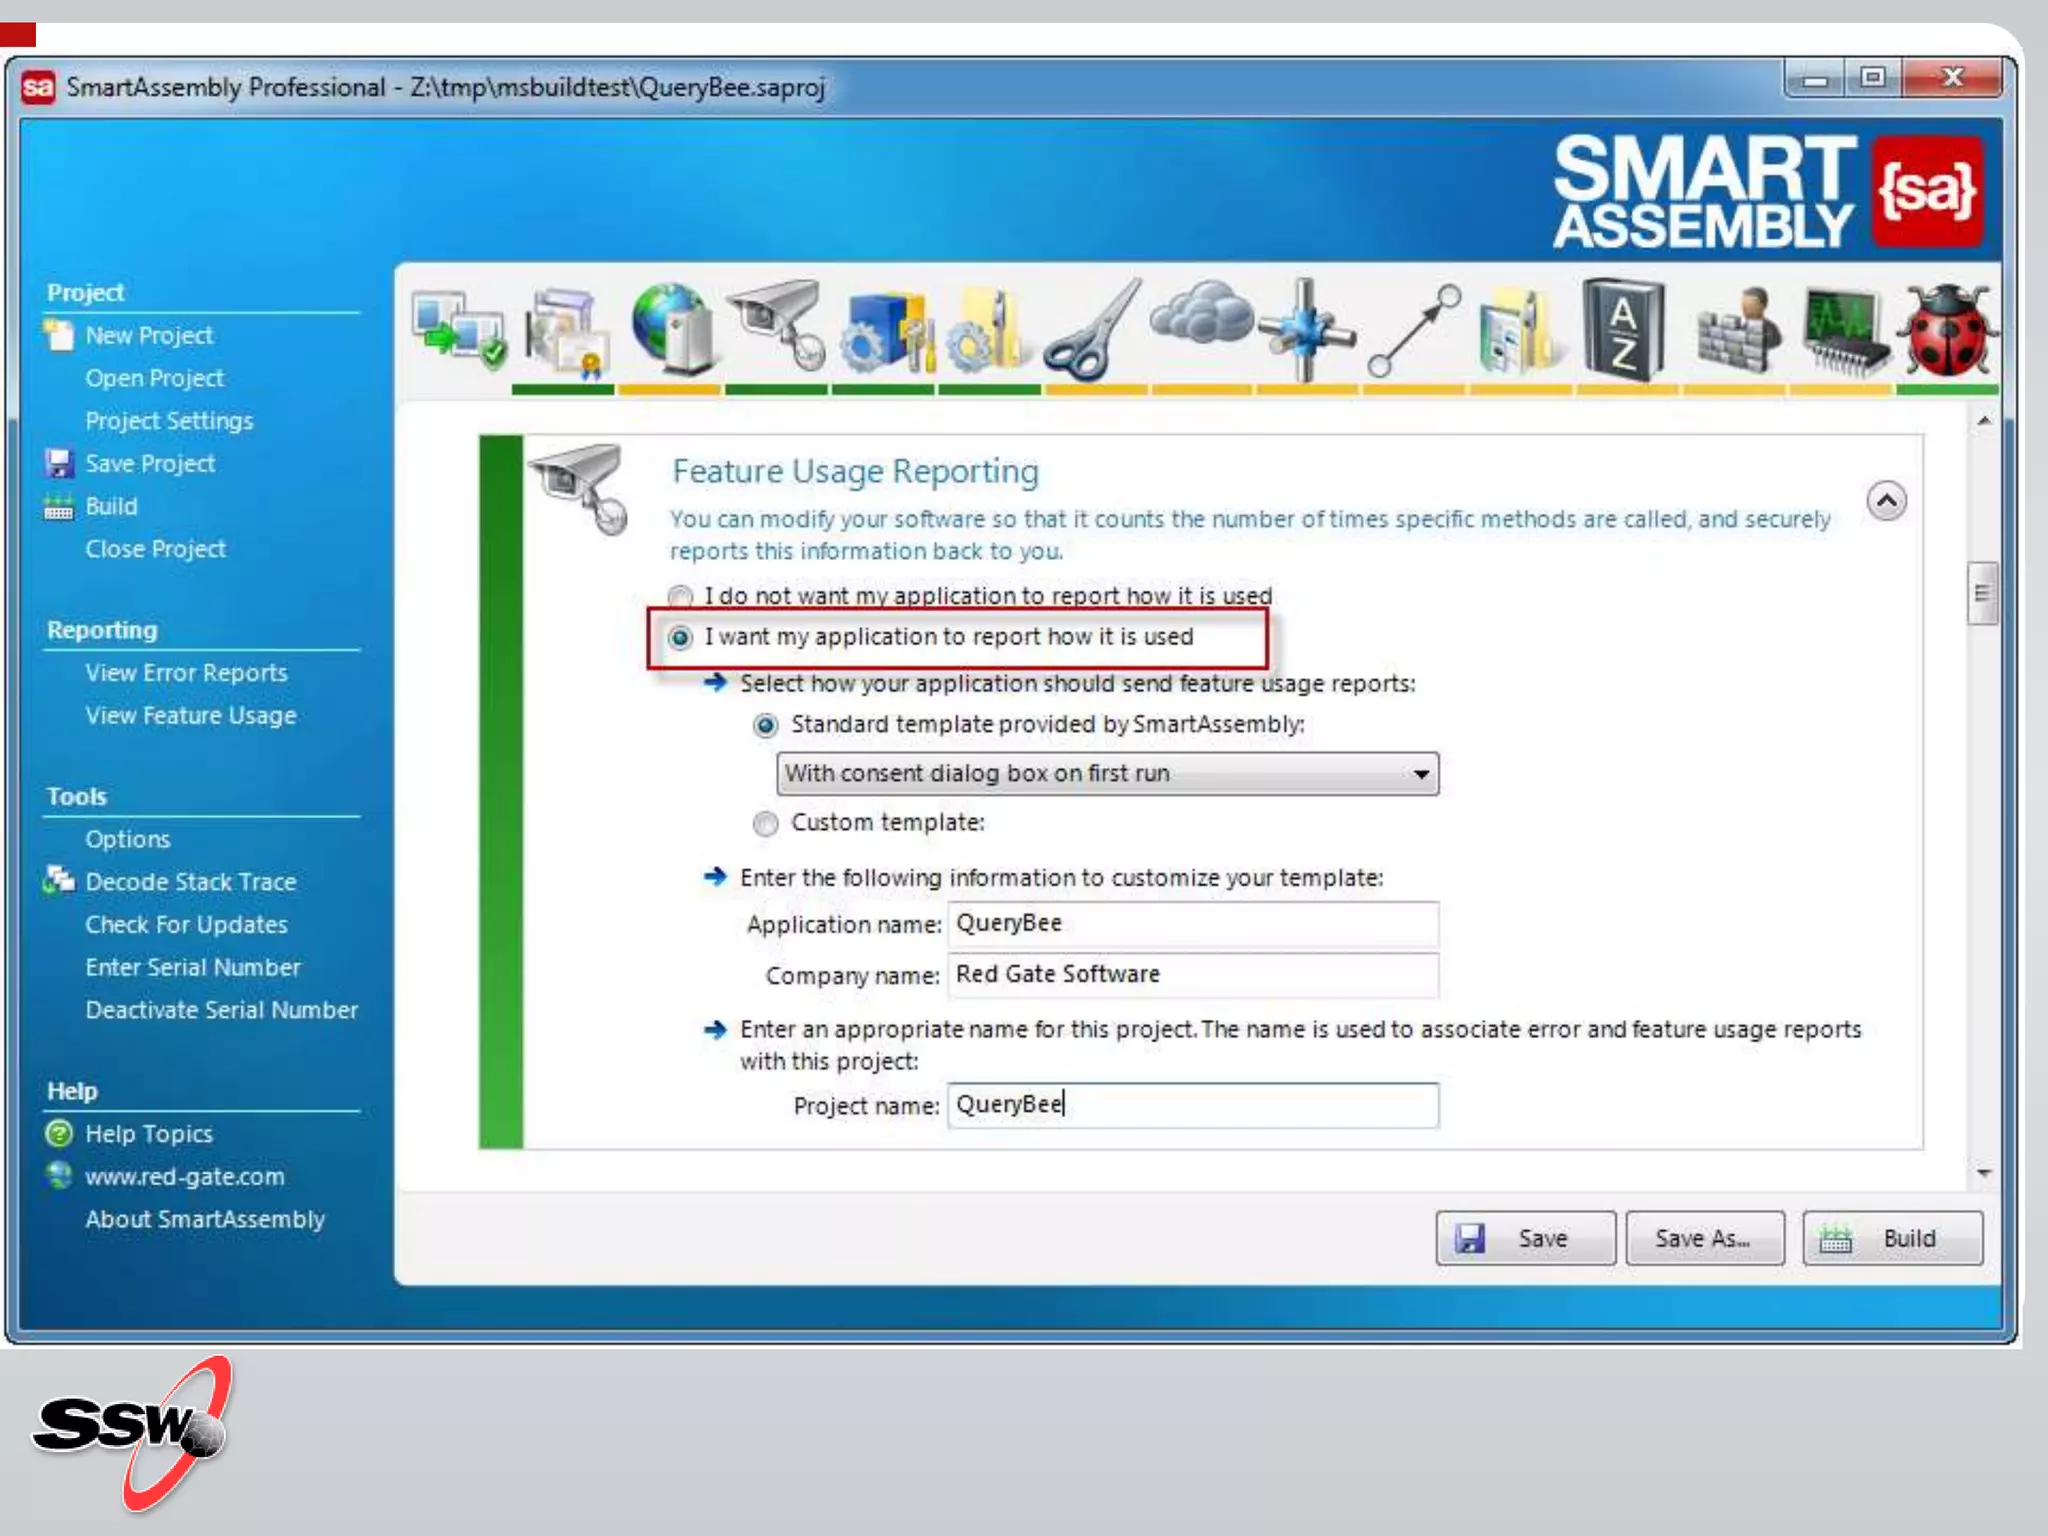This screenshot has height=1536, width=2048.
Task: Choose the Custom template radio button
Action: 766,823
